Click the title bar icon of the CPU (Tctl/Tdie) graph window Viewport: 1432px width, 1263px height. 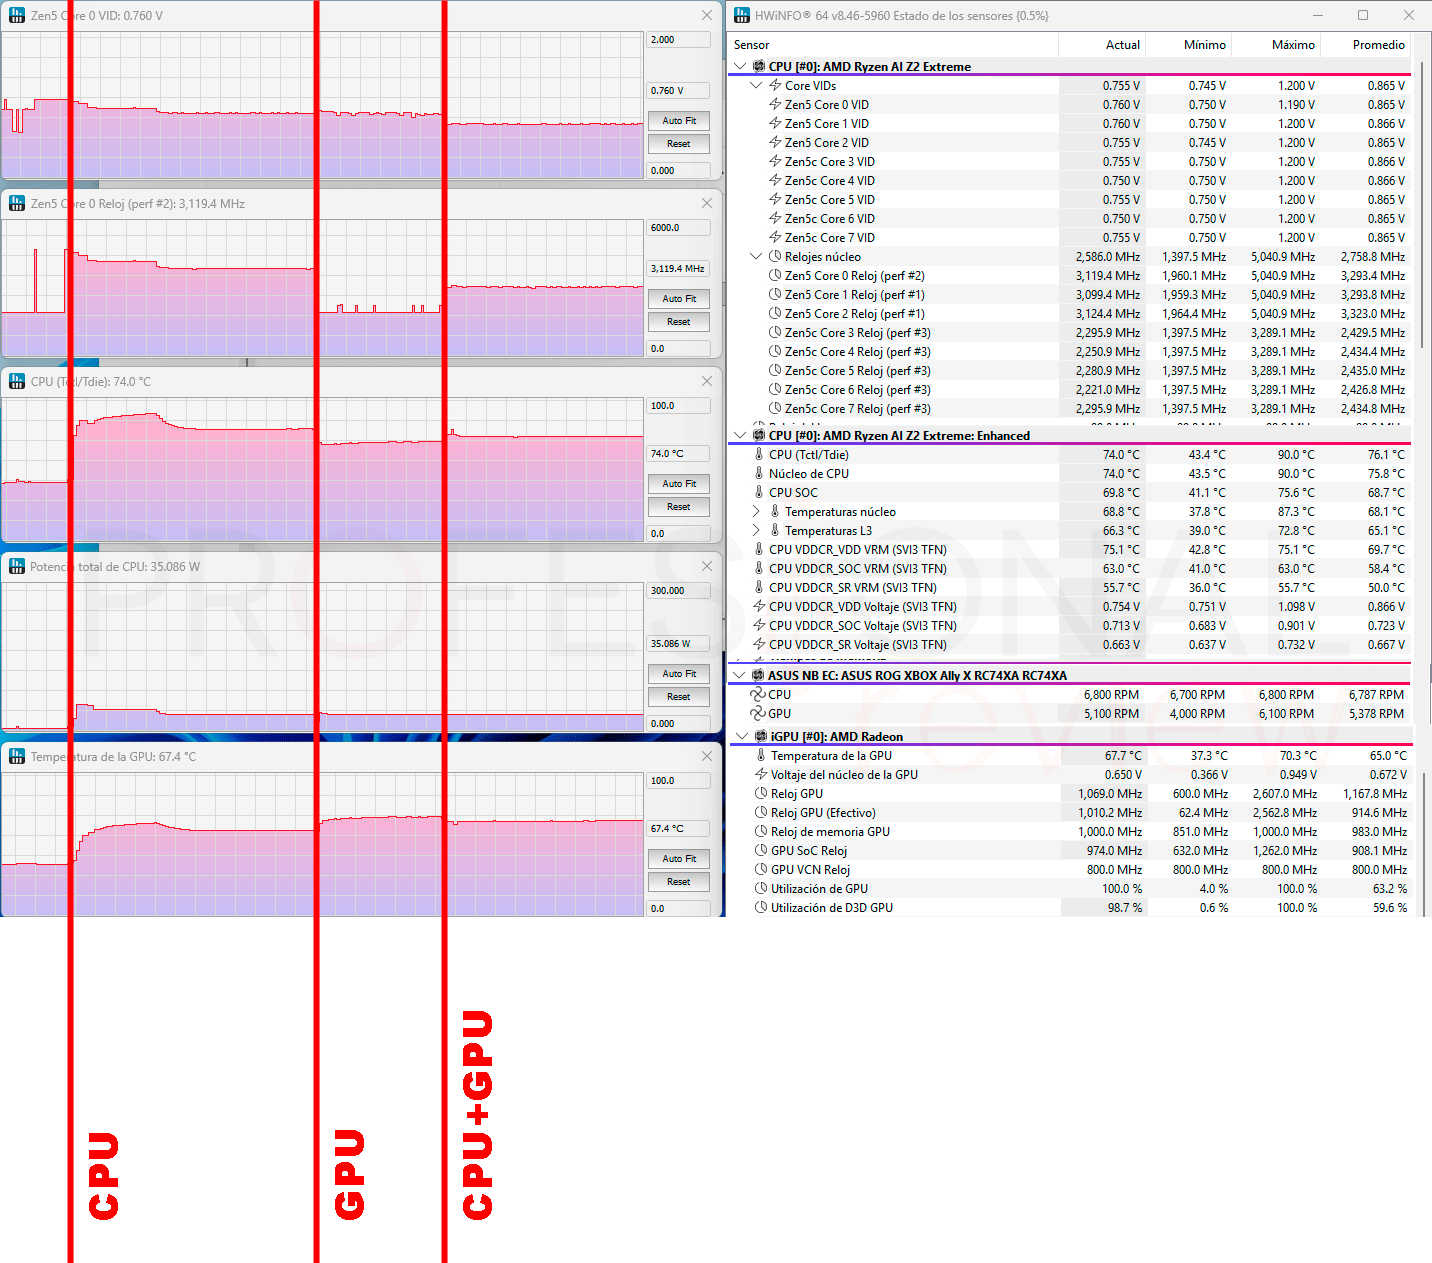pyautogui.click(x=17, y=382)
